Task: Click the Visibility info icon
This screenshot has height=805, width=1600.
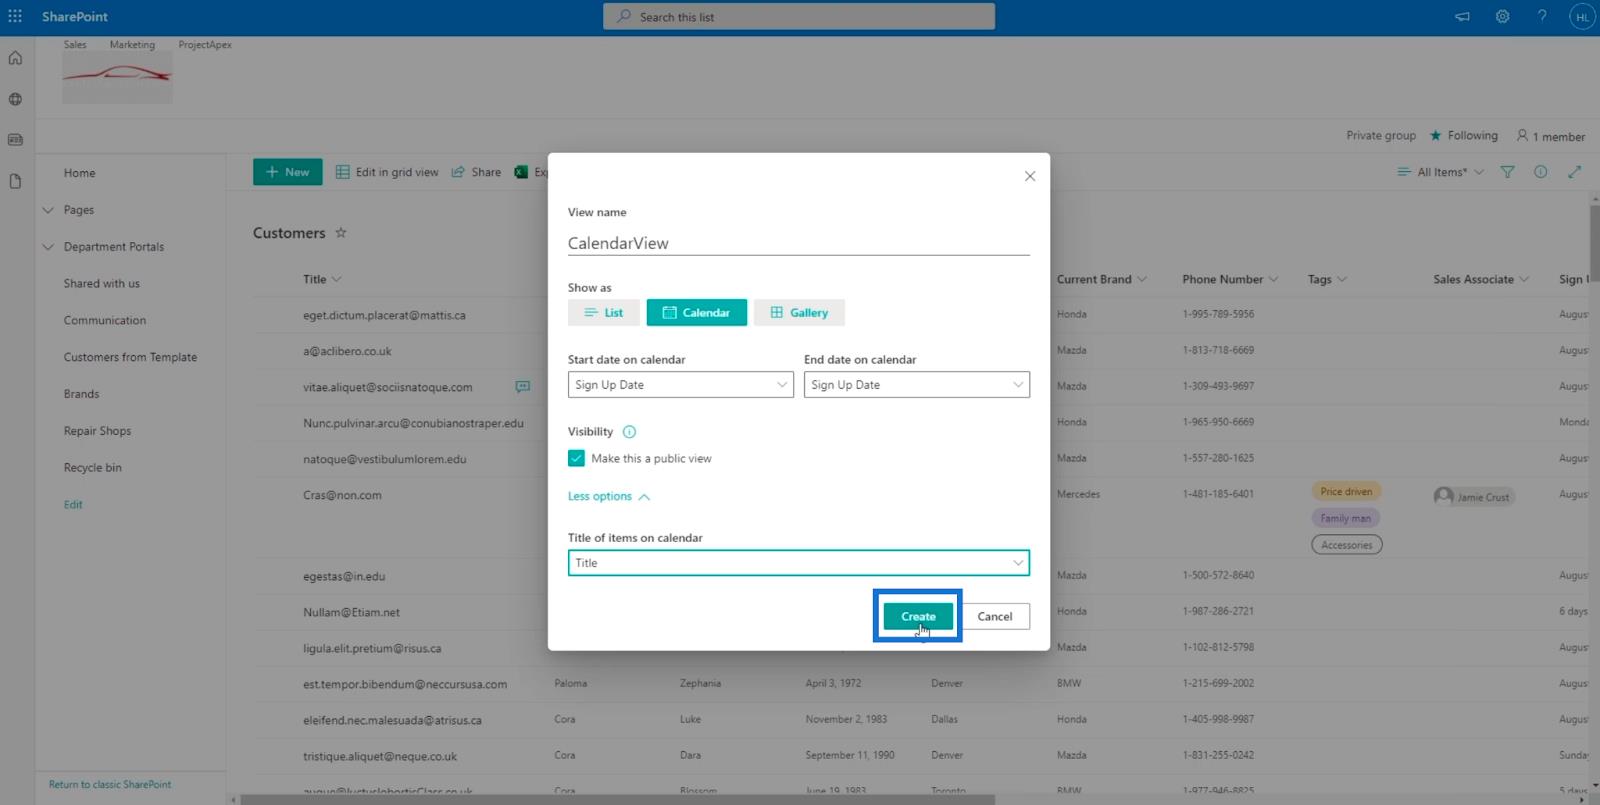Action: (x=629, y=432)
